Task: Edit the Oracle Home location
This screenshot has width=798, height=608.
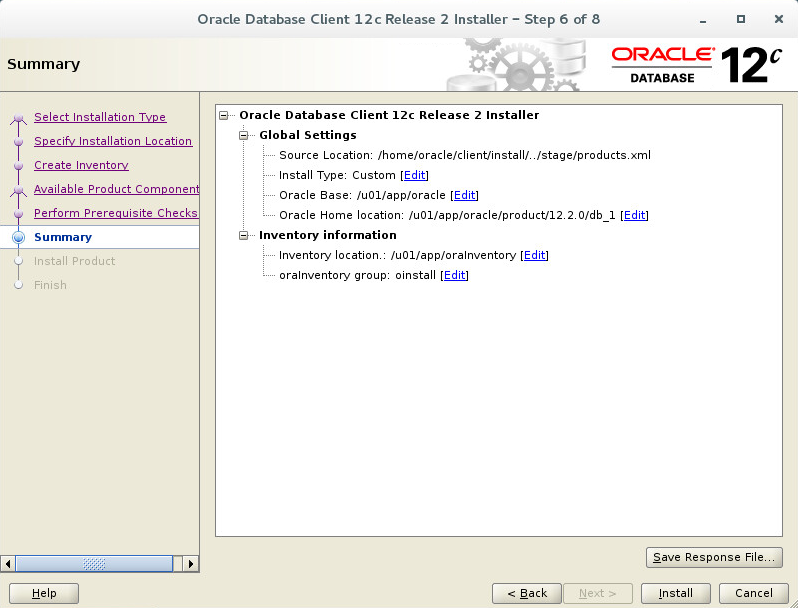Action: pos(634,215)
